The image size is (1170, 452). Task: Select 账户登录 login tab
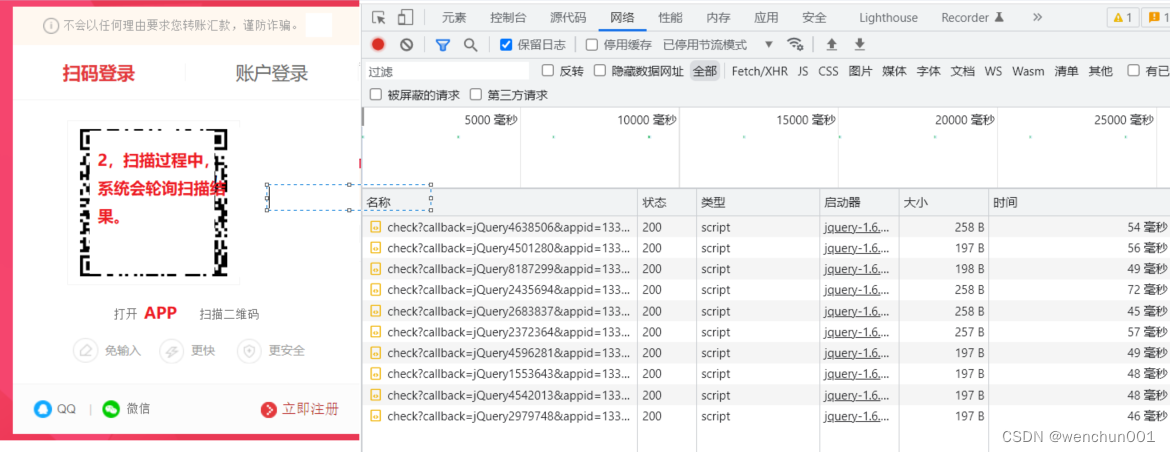(272, 74)
